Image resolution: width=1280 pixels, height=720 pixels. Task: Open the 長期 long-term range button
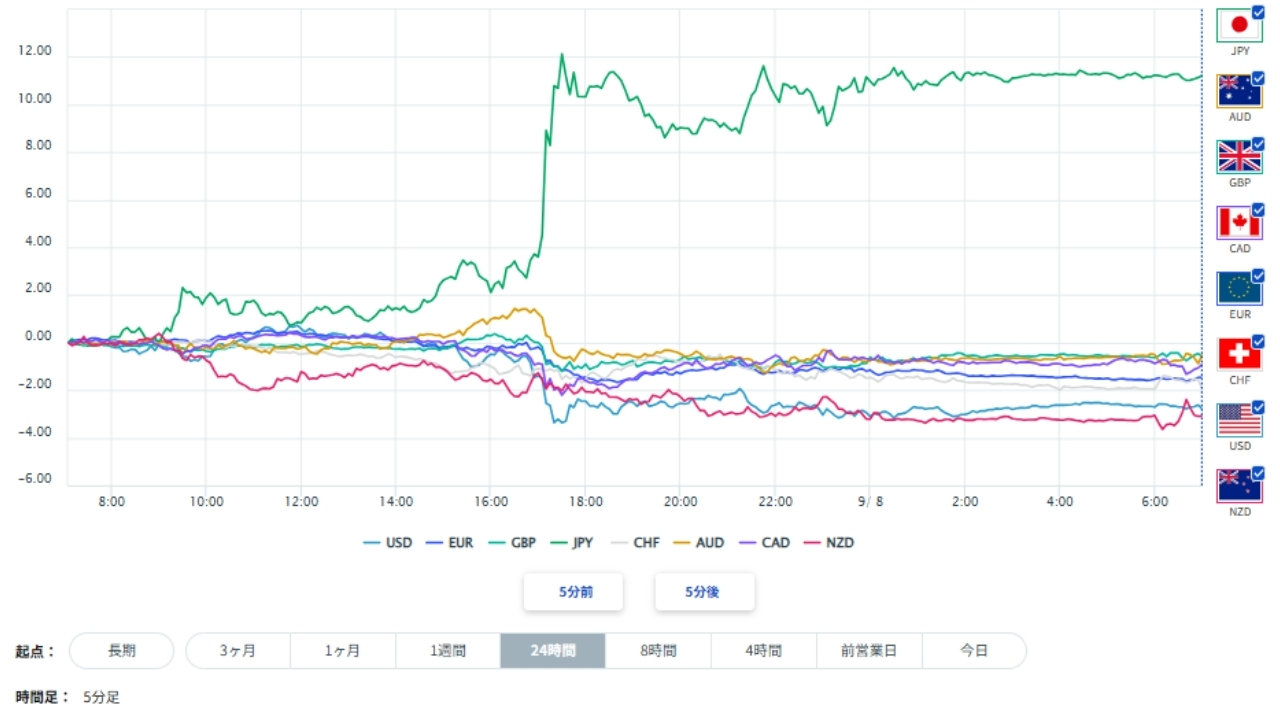tap(121, 650)
